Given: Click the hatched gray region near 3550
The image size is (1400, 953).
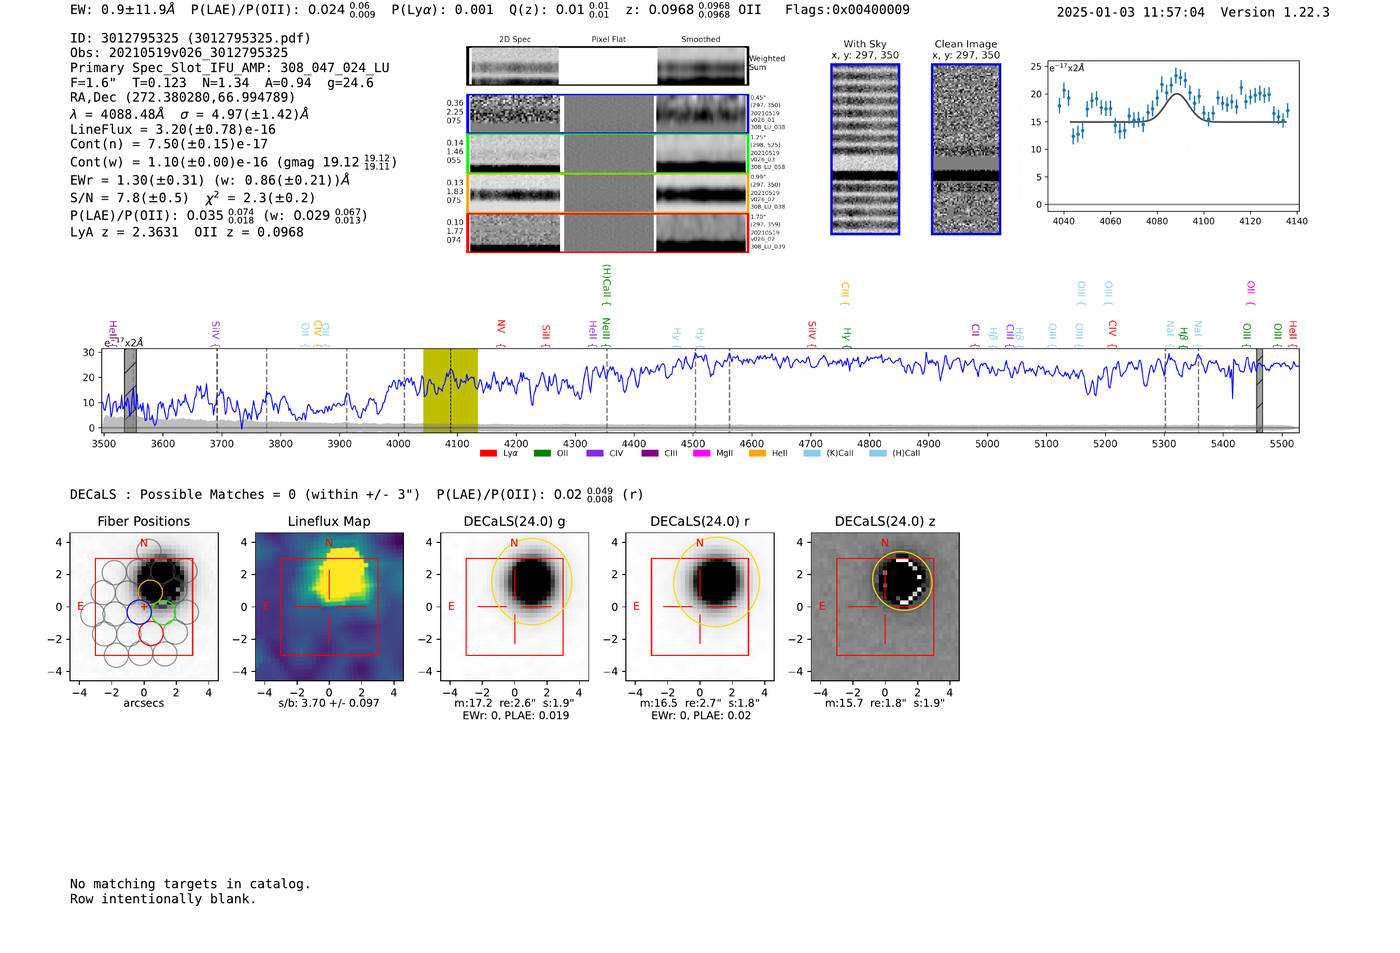Looking at the screenshot, I should pos(130,390).
